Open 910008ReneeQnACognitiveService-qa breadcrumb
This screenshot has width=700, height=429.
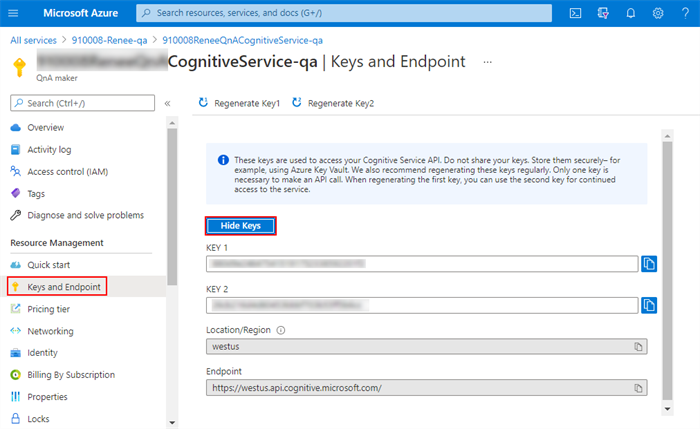[x=242, y=40]
